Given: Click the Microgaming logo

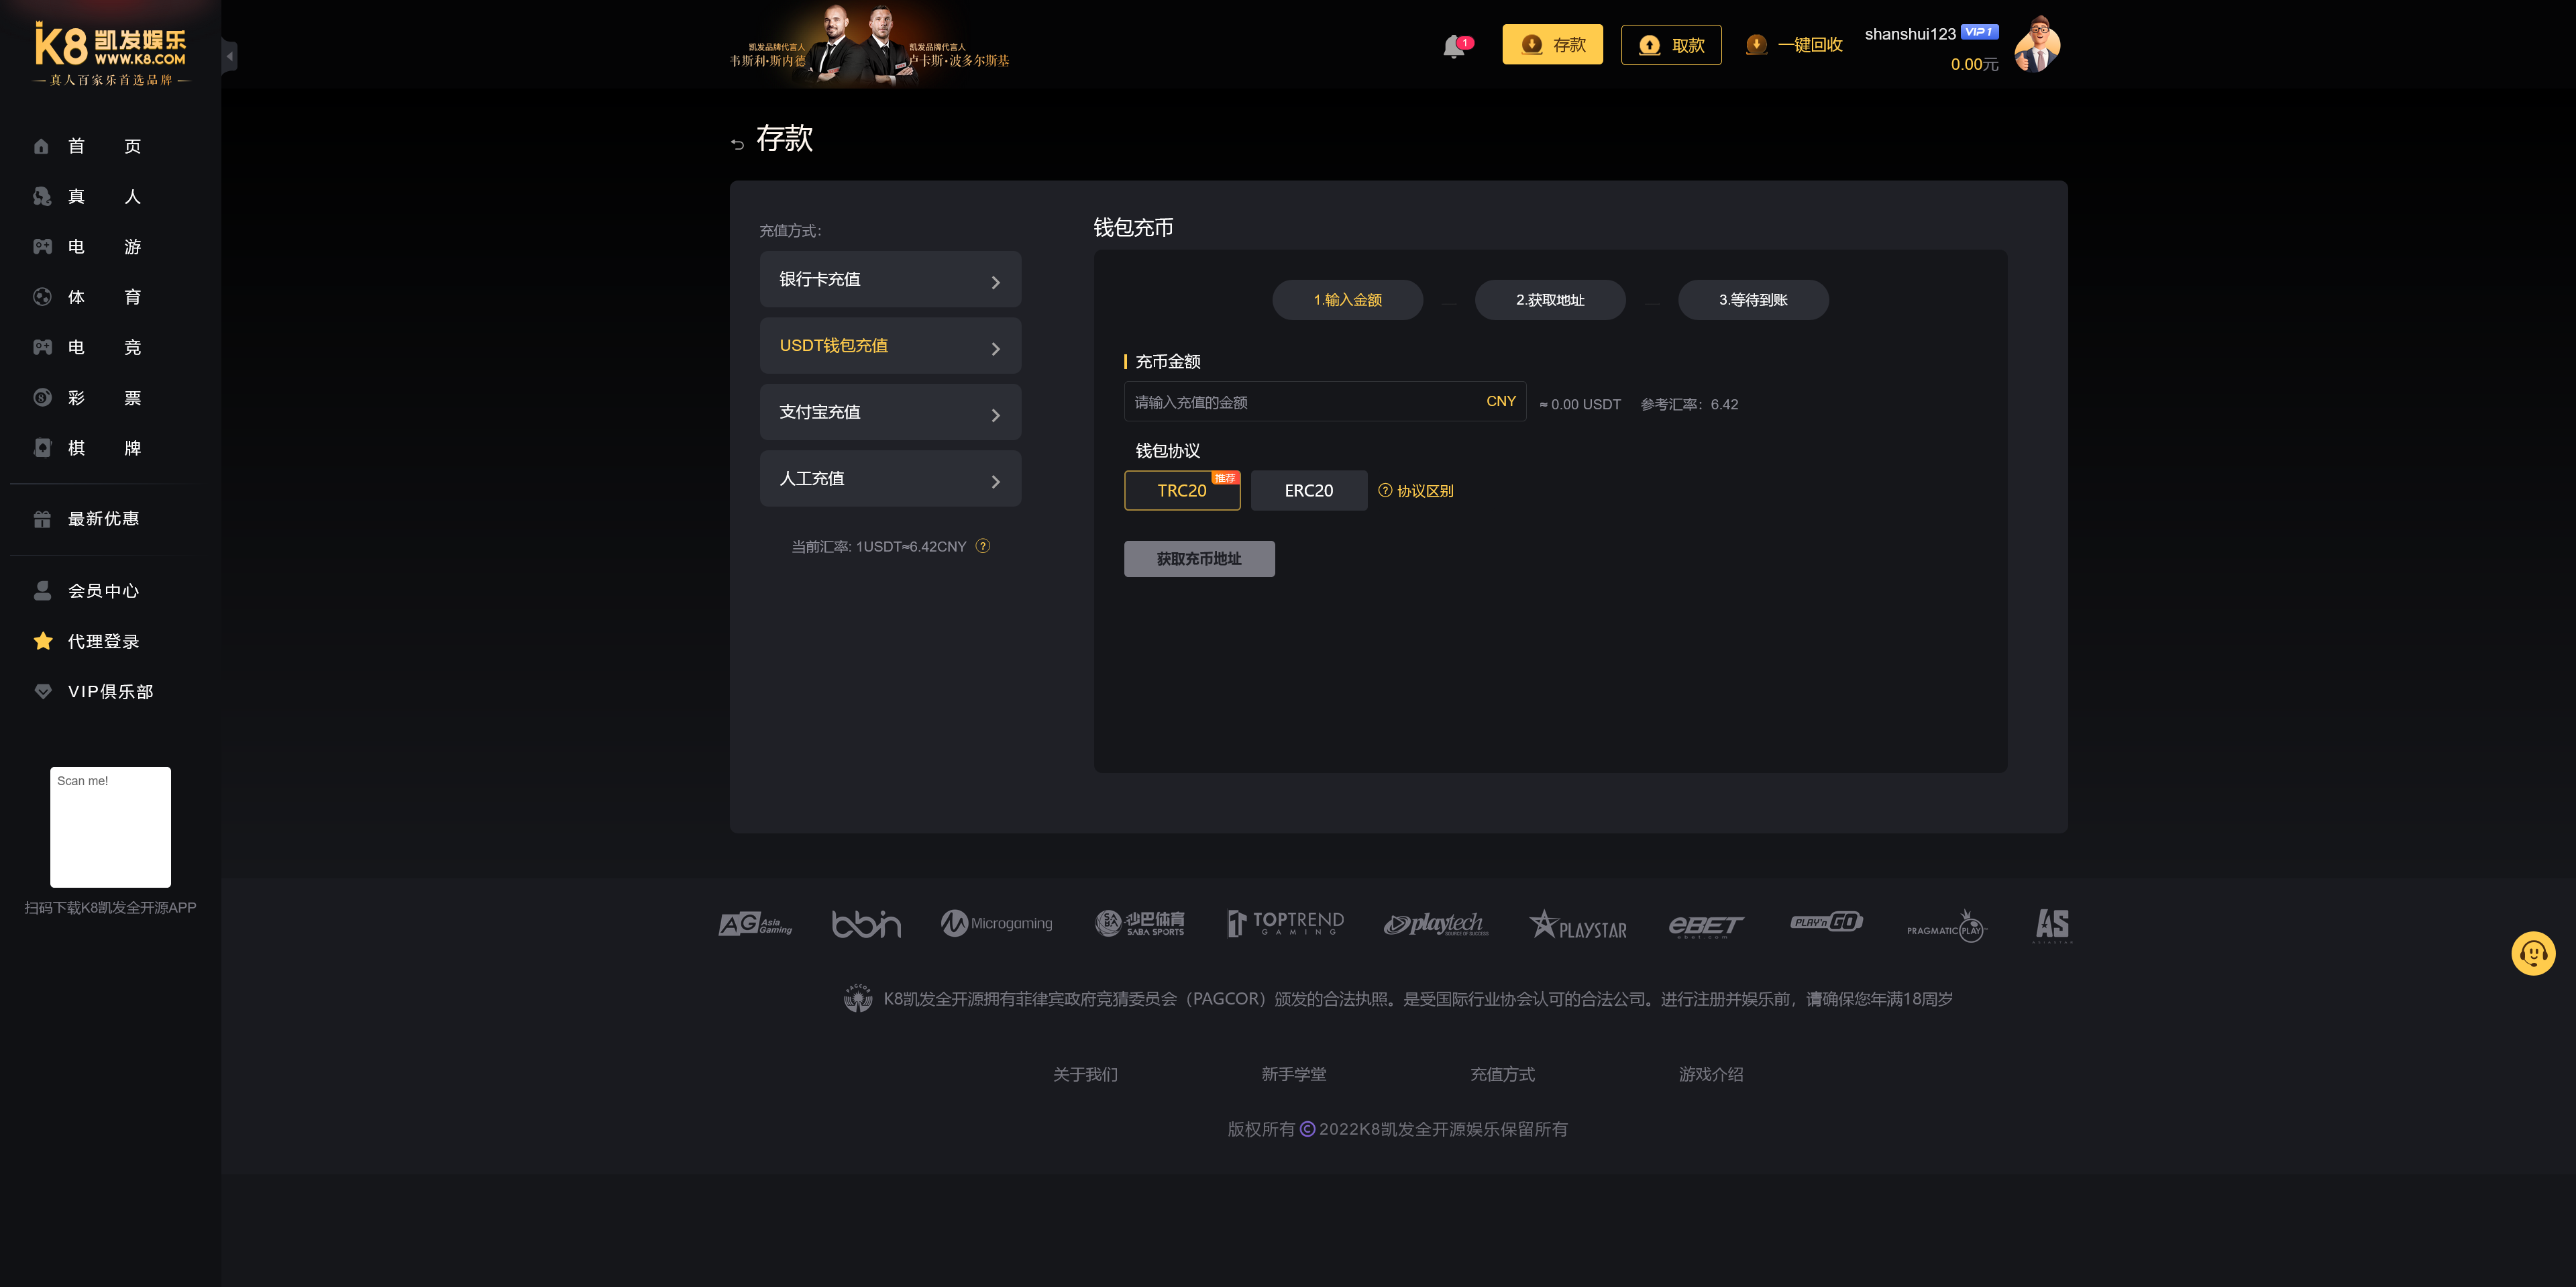Looking at the screenshot, I should (997, 923).
